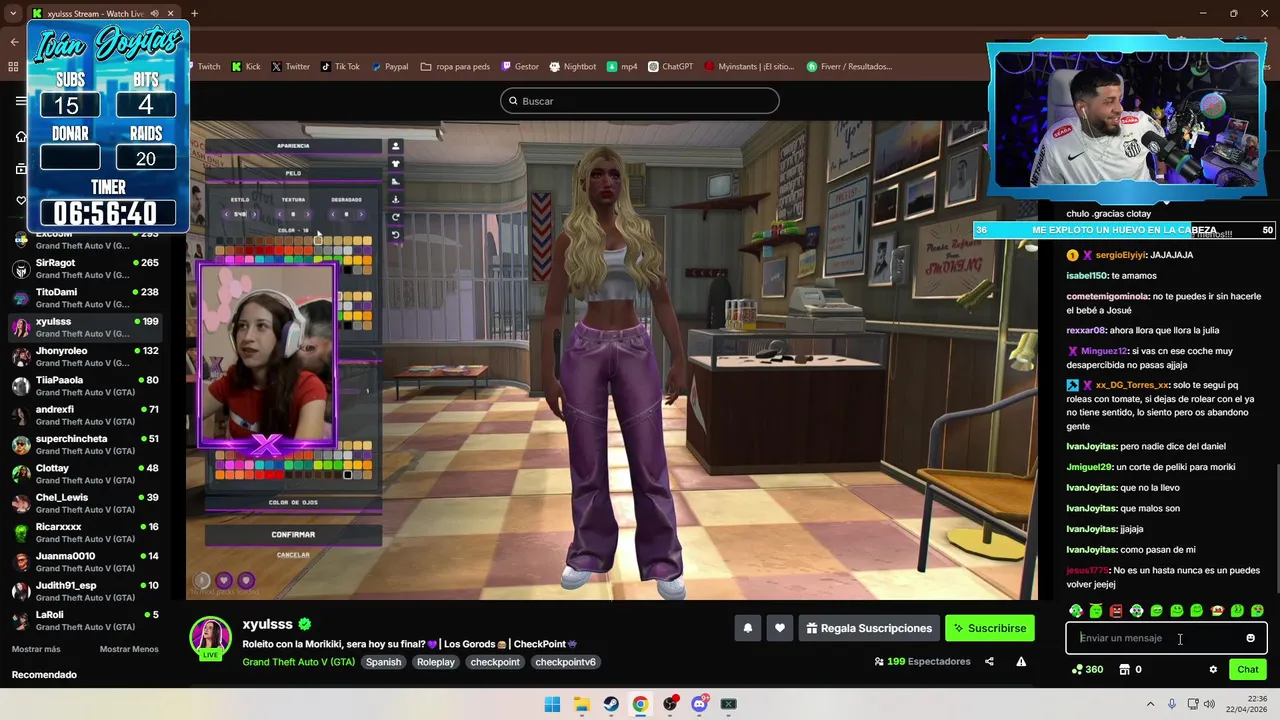This screenshot has height=720, width=1280.
Task: Click the green Suscribirse button
Action: point(990,628)
